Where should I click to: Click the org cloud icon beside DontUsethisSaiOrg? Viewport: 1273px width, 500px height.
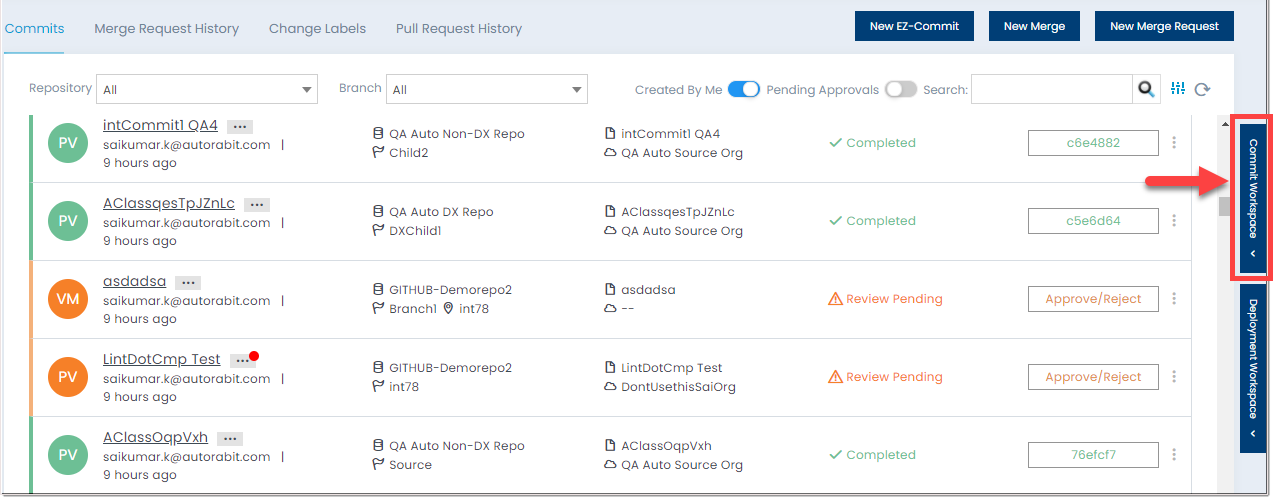610,387
